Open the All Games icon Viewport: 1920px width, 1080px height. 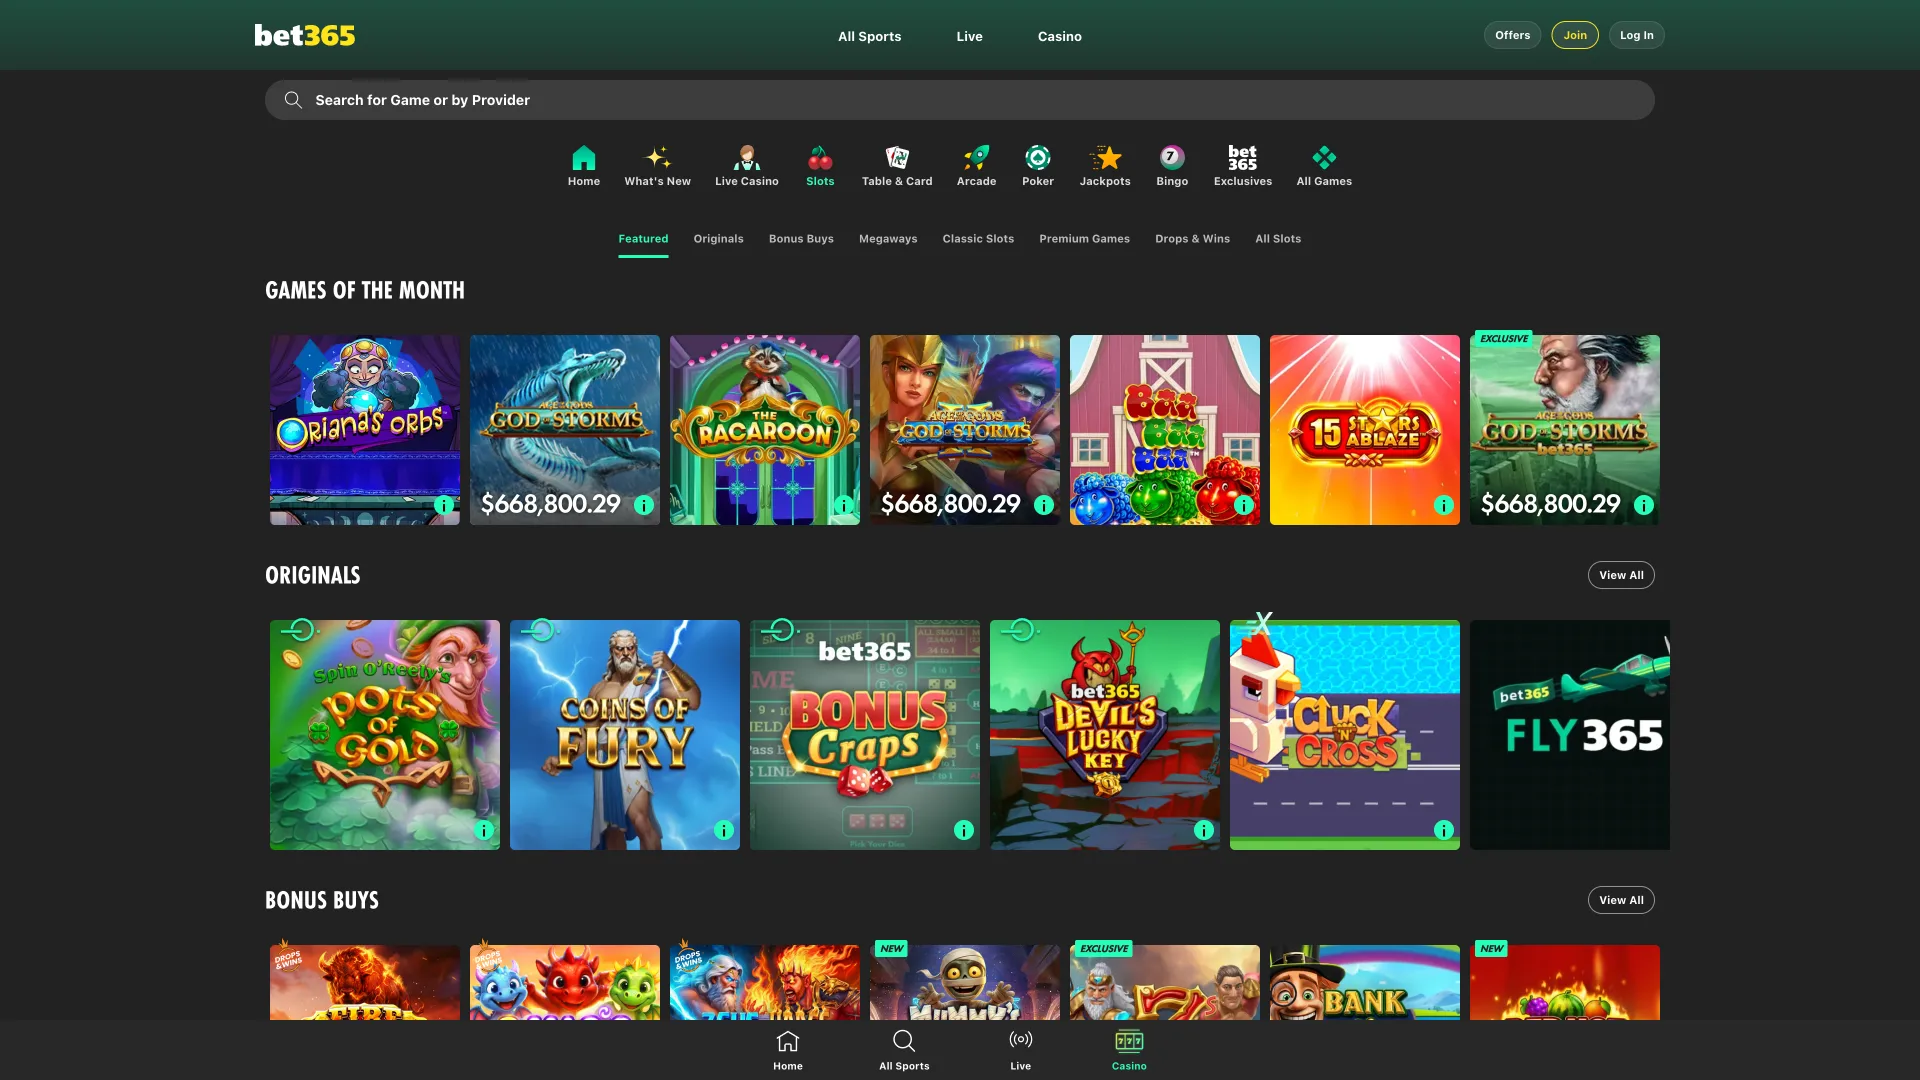click(1324, 158)
